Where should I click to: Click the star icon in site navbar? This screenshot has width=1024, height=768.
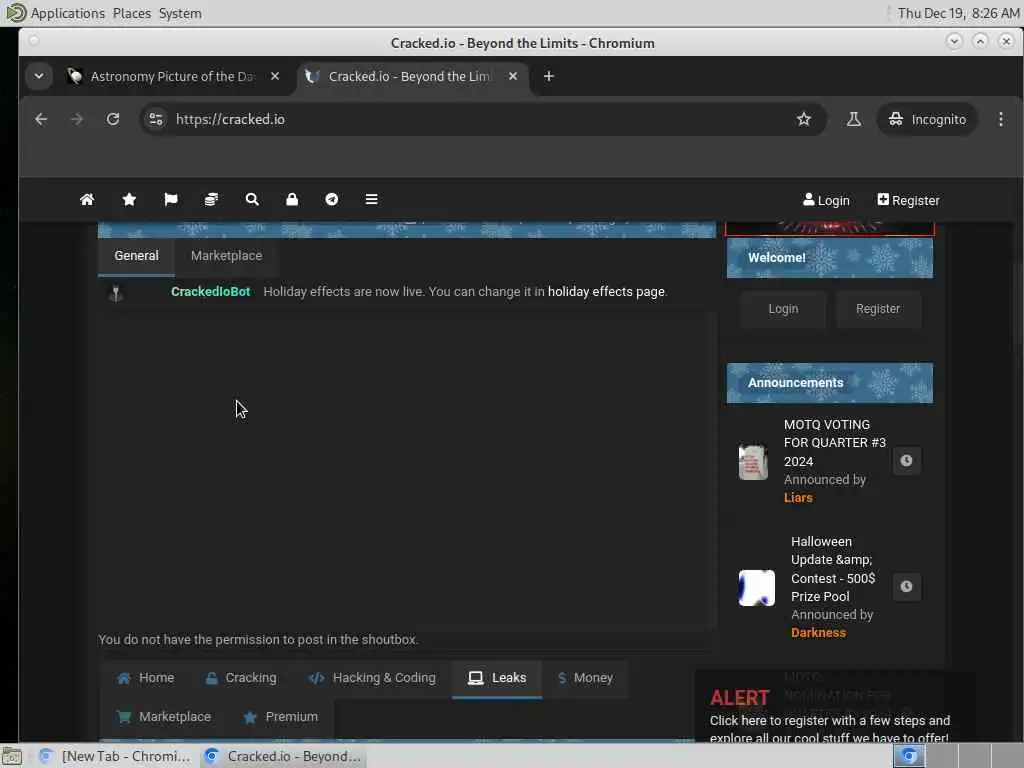[x=129, y=199]
